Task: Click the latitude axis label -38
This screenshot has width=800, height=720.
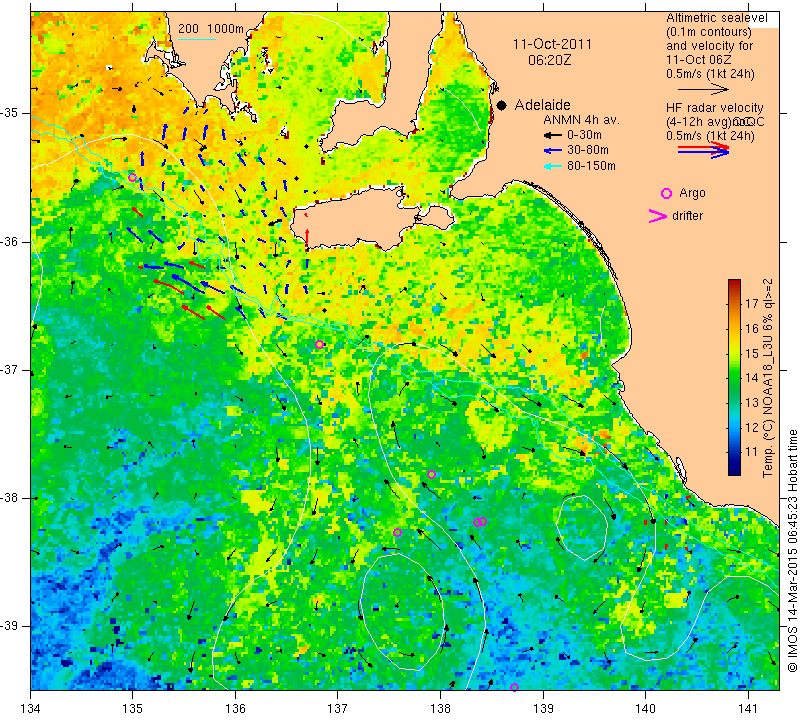Action: pos(9,498)
